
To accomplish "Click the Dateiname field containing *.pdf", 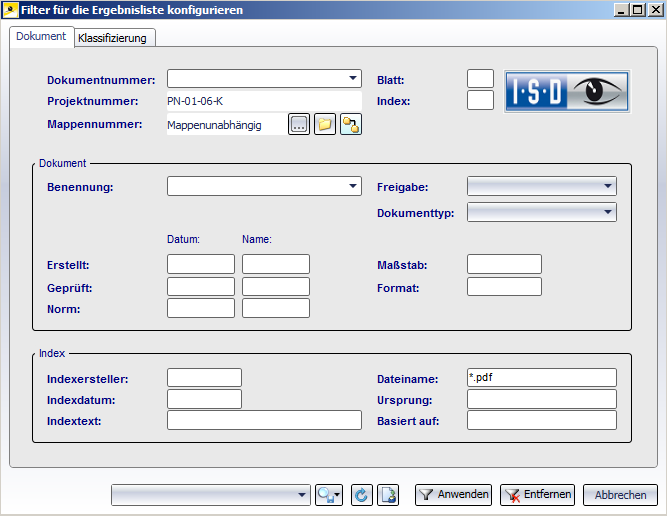I will (541, 377).
